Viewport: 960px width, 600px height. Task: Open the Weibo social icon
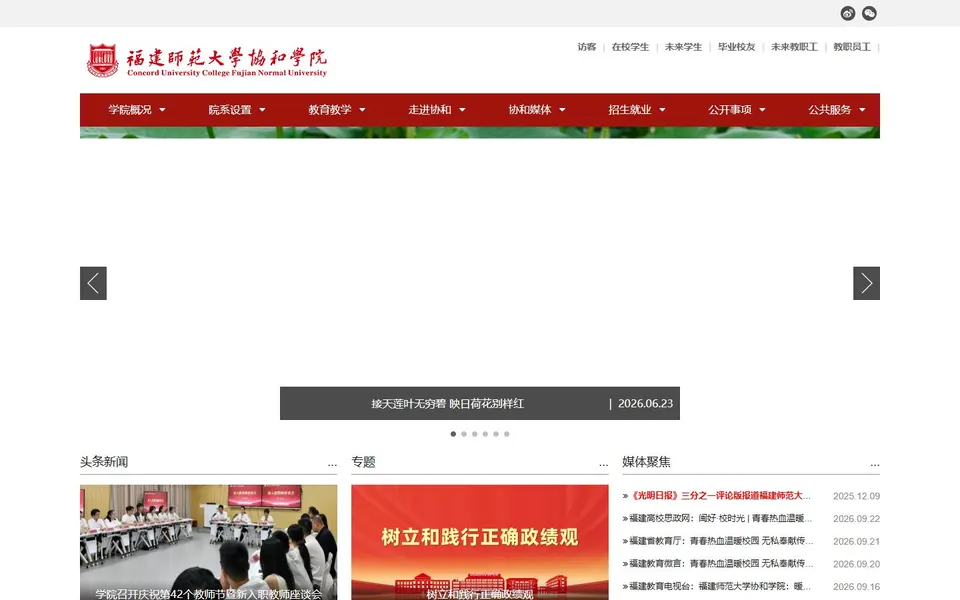(847, 13)
